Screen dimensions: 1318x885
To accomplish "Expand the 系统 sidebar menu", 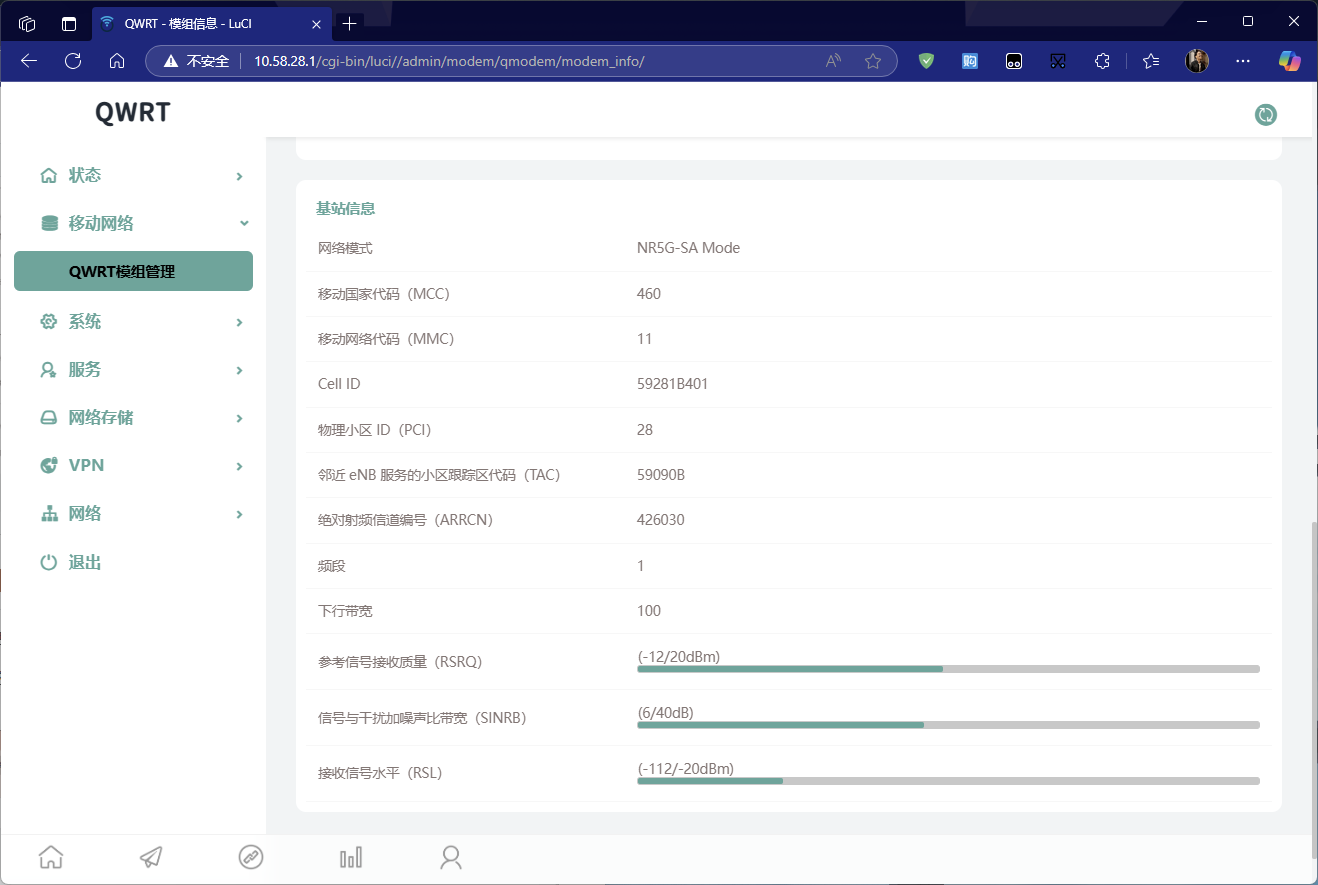I will 133,322.
